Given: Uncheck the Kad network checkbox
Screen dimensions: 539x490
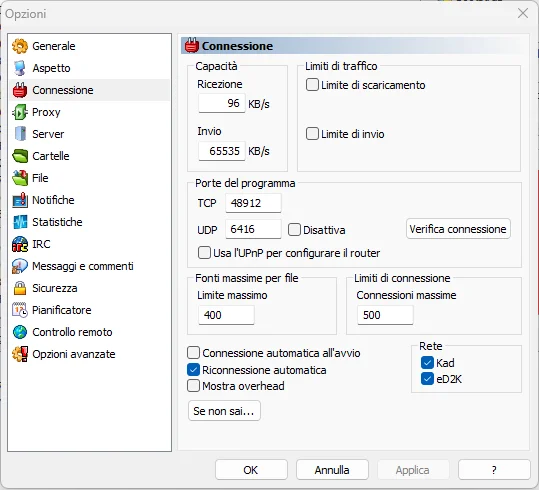Looking at the screenshot, I should 427,362.
